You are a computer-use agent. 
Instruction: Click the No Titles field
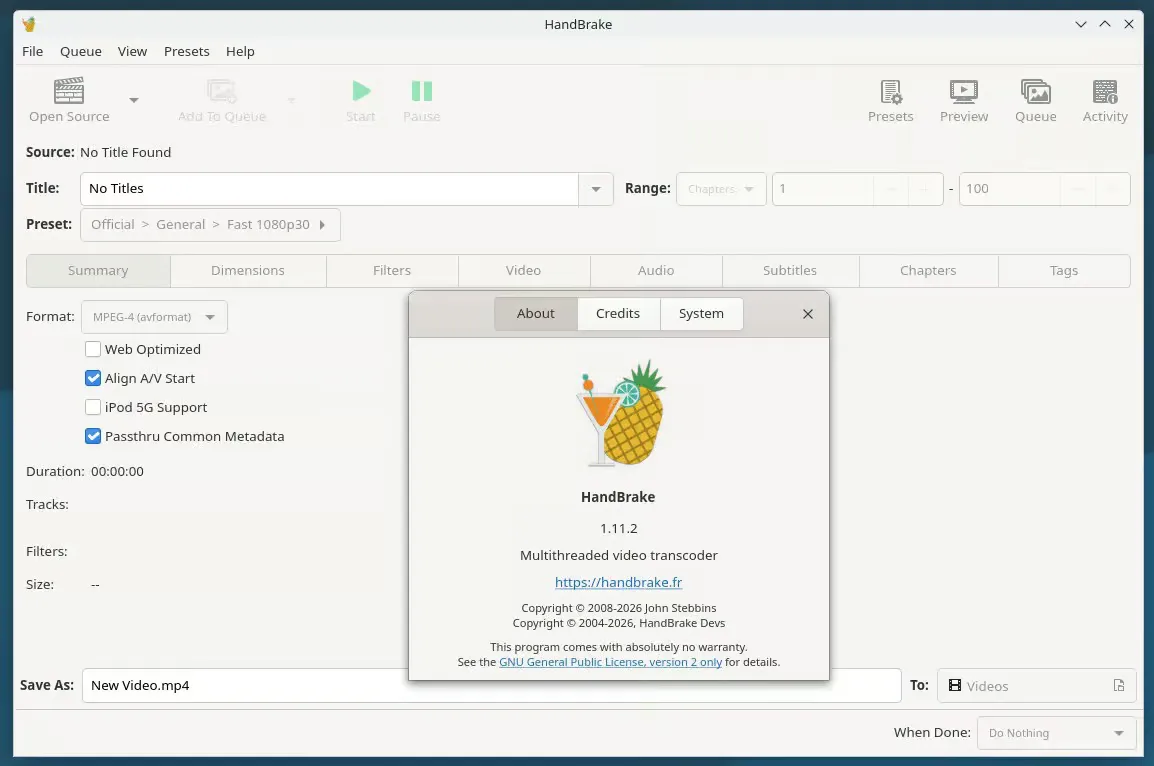329,189
